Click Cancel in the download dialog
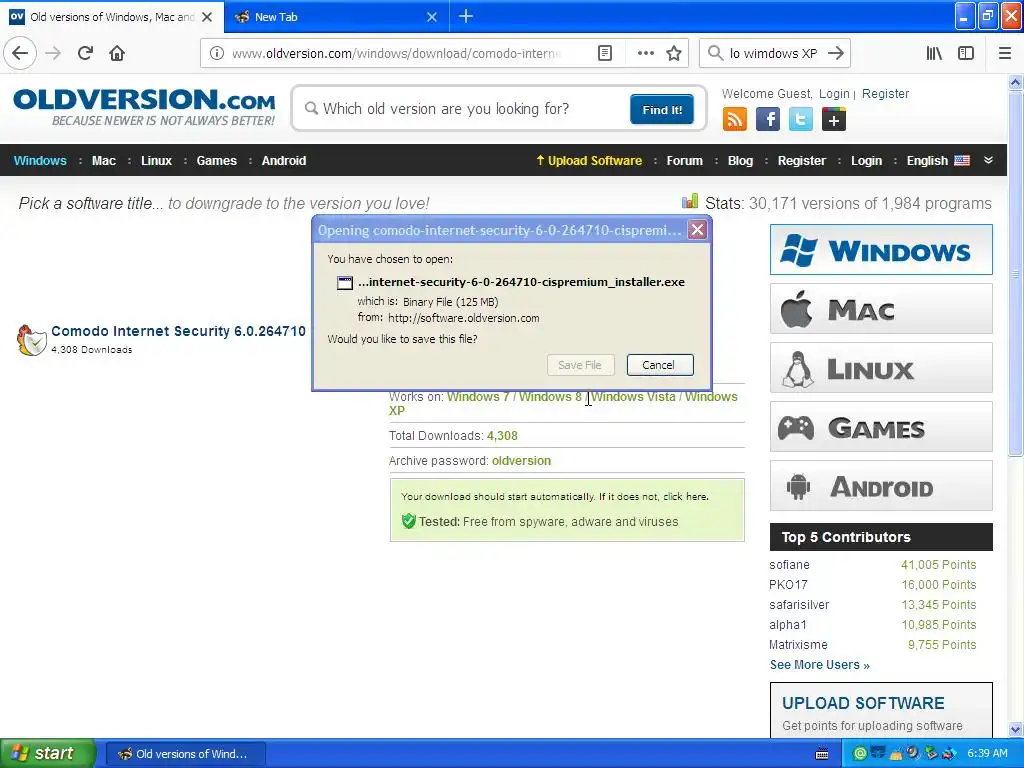Image resolution: width=1024 pixels, height=768 pixels. coord(660,365)
